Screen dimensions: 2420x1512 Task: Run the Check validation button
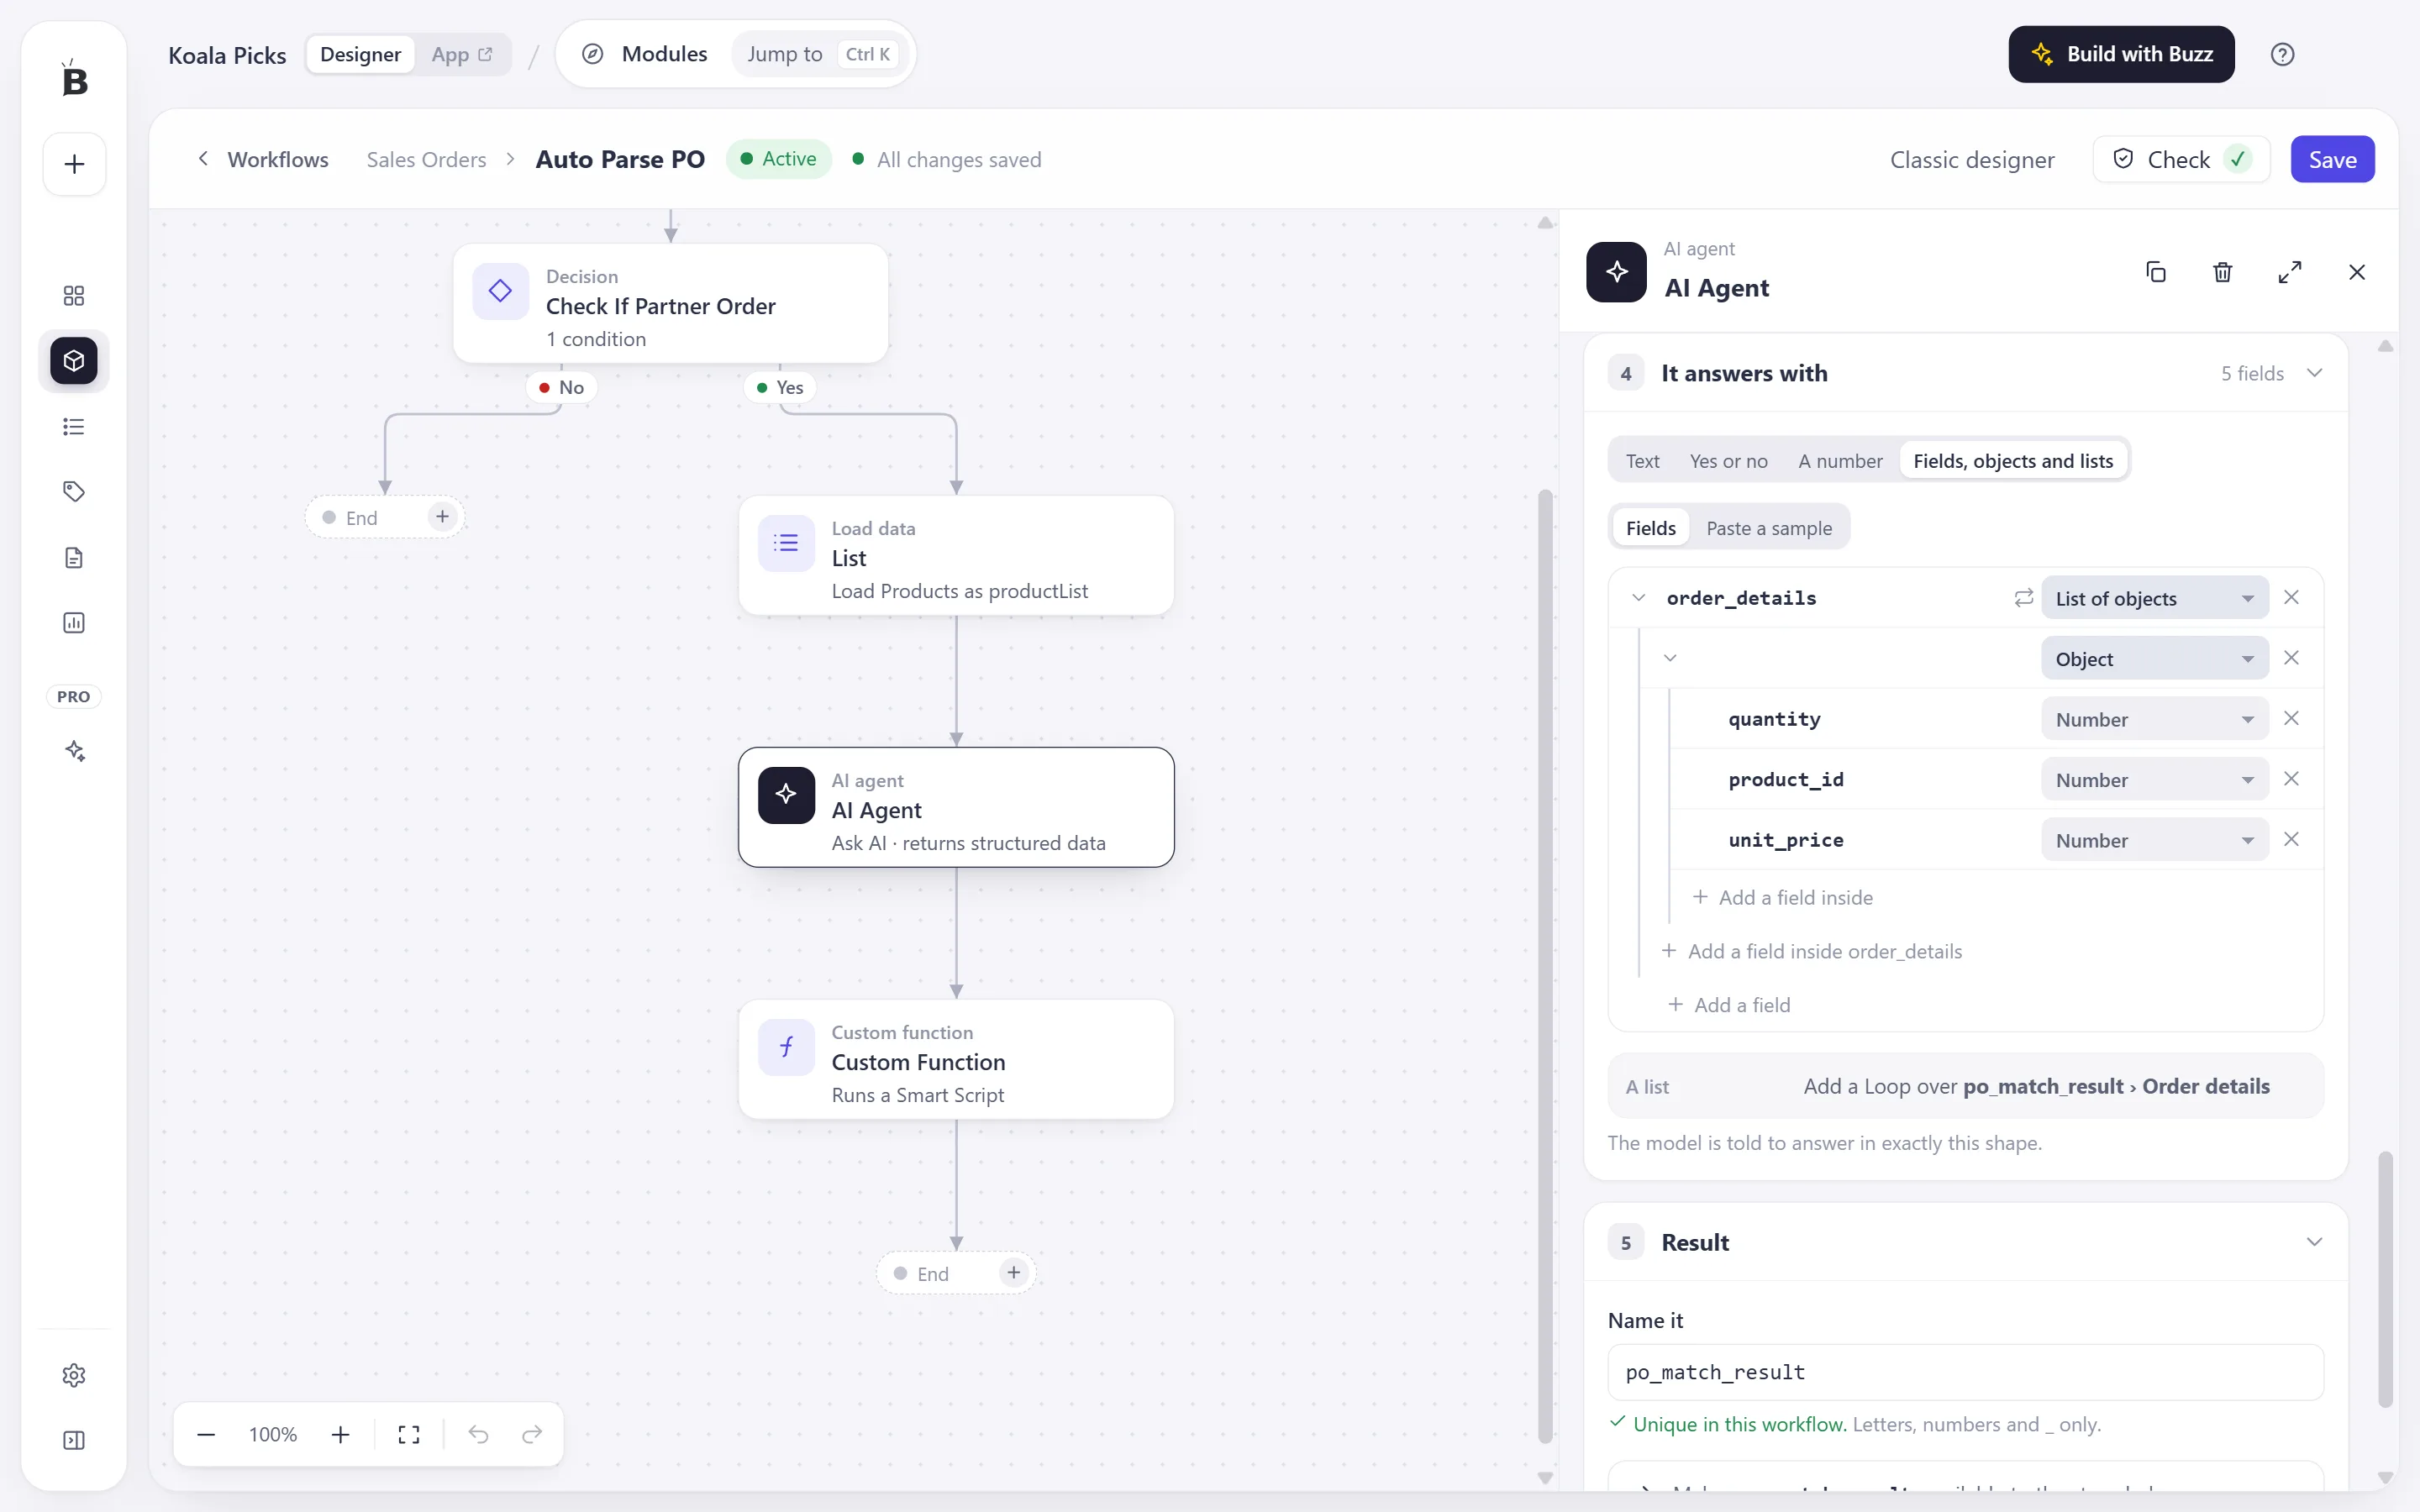click(x=2180, y=159)
